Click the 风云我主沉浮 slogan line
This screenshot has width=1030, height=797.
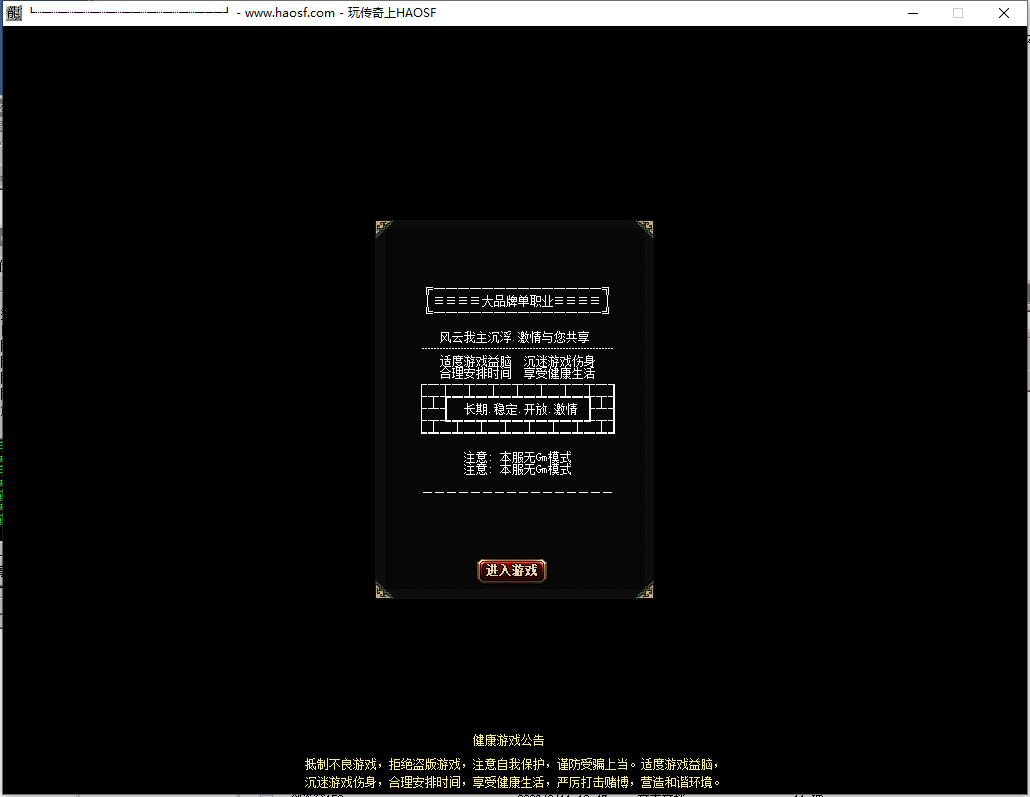tap(515, 338)
